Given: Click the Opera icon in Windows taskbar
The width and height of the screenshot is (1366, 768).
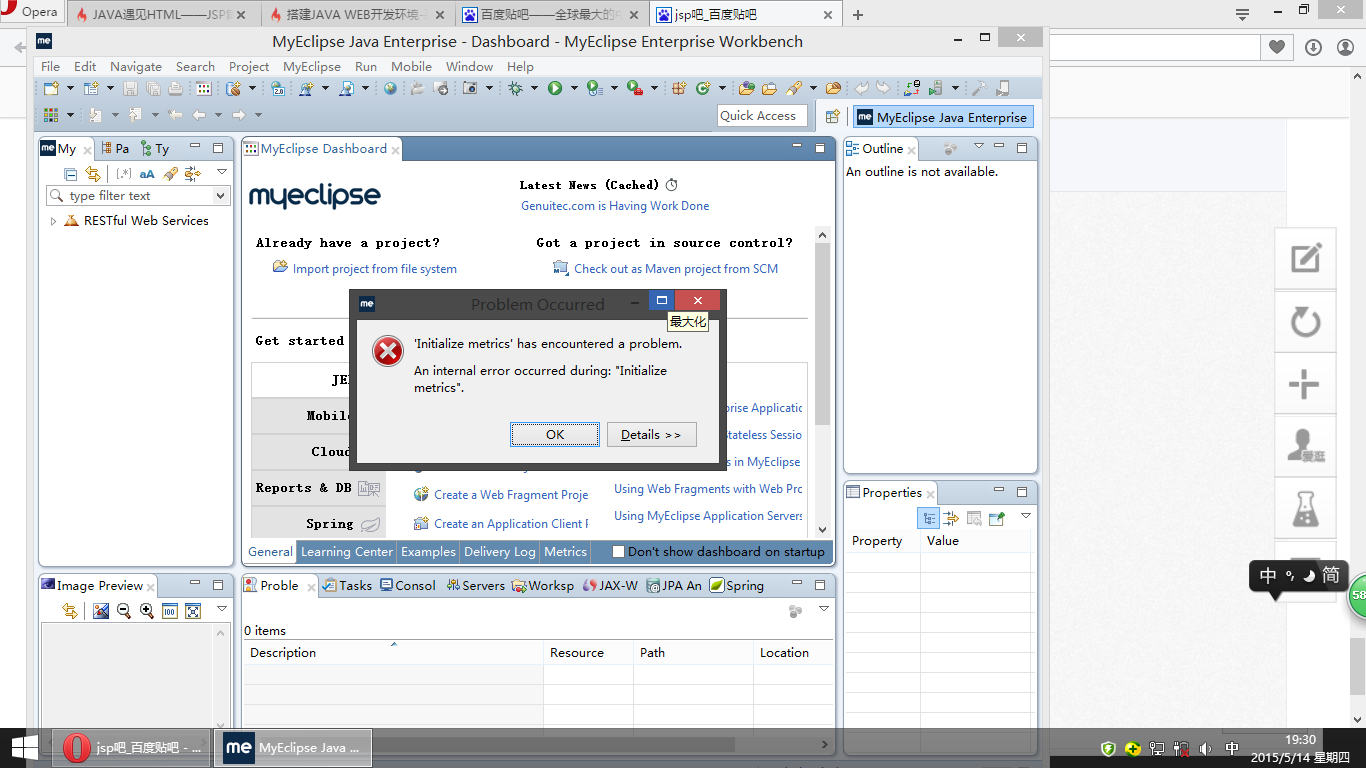Looking at the screenshot, I should [x=76, y=747].
